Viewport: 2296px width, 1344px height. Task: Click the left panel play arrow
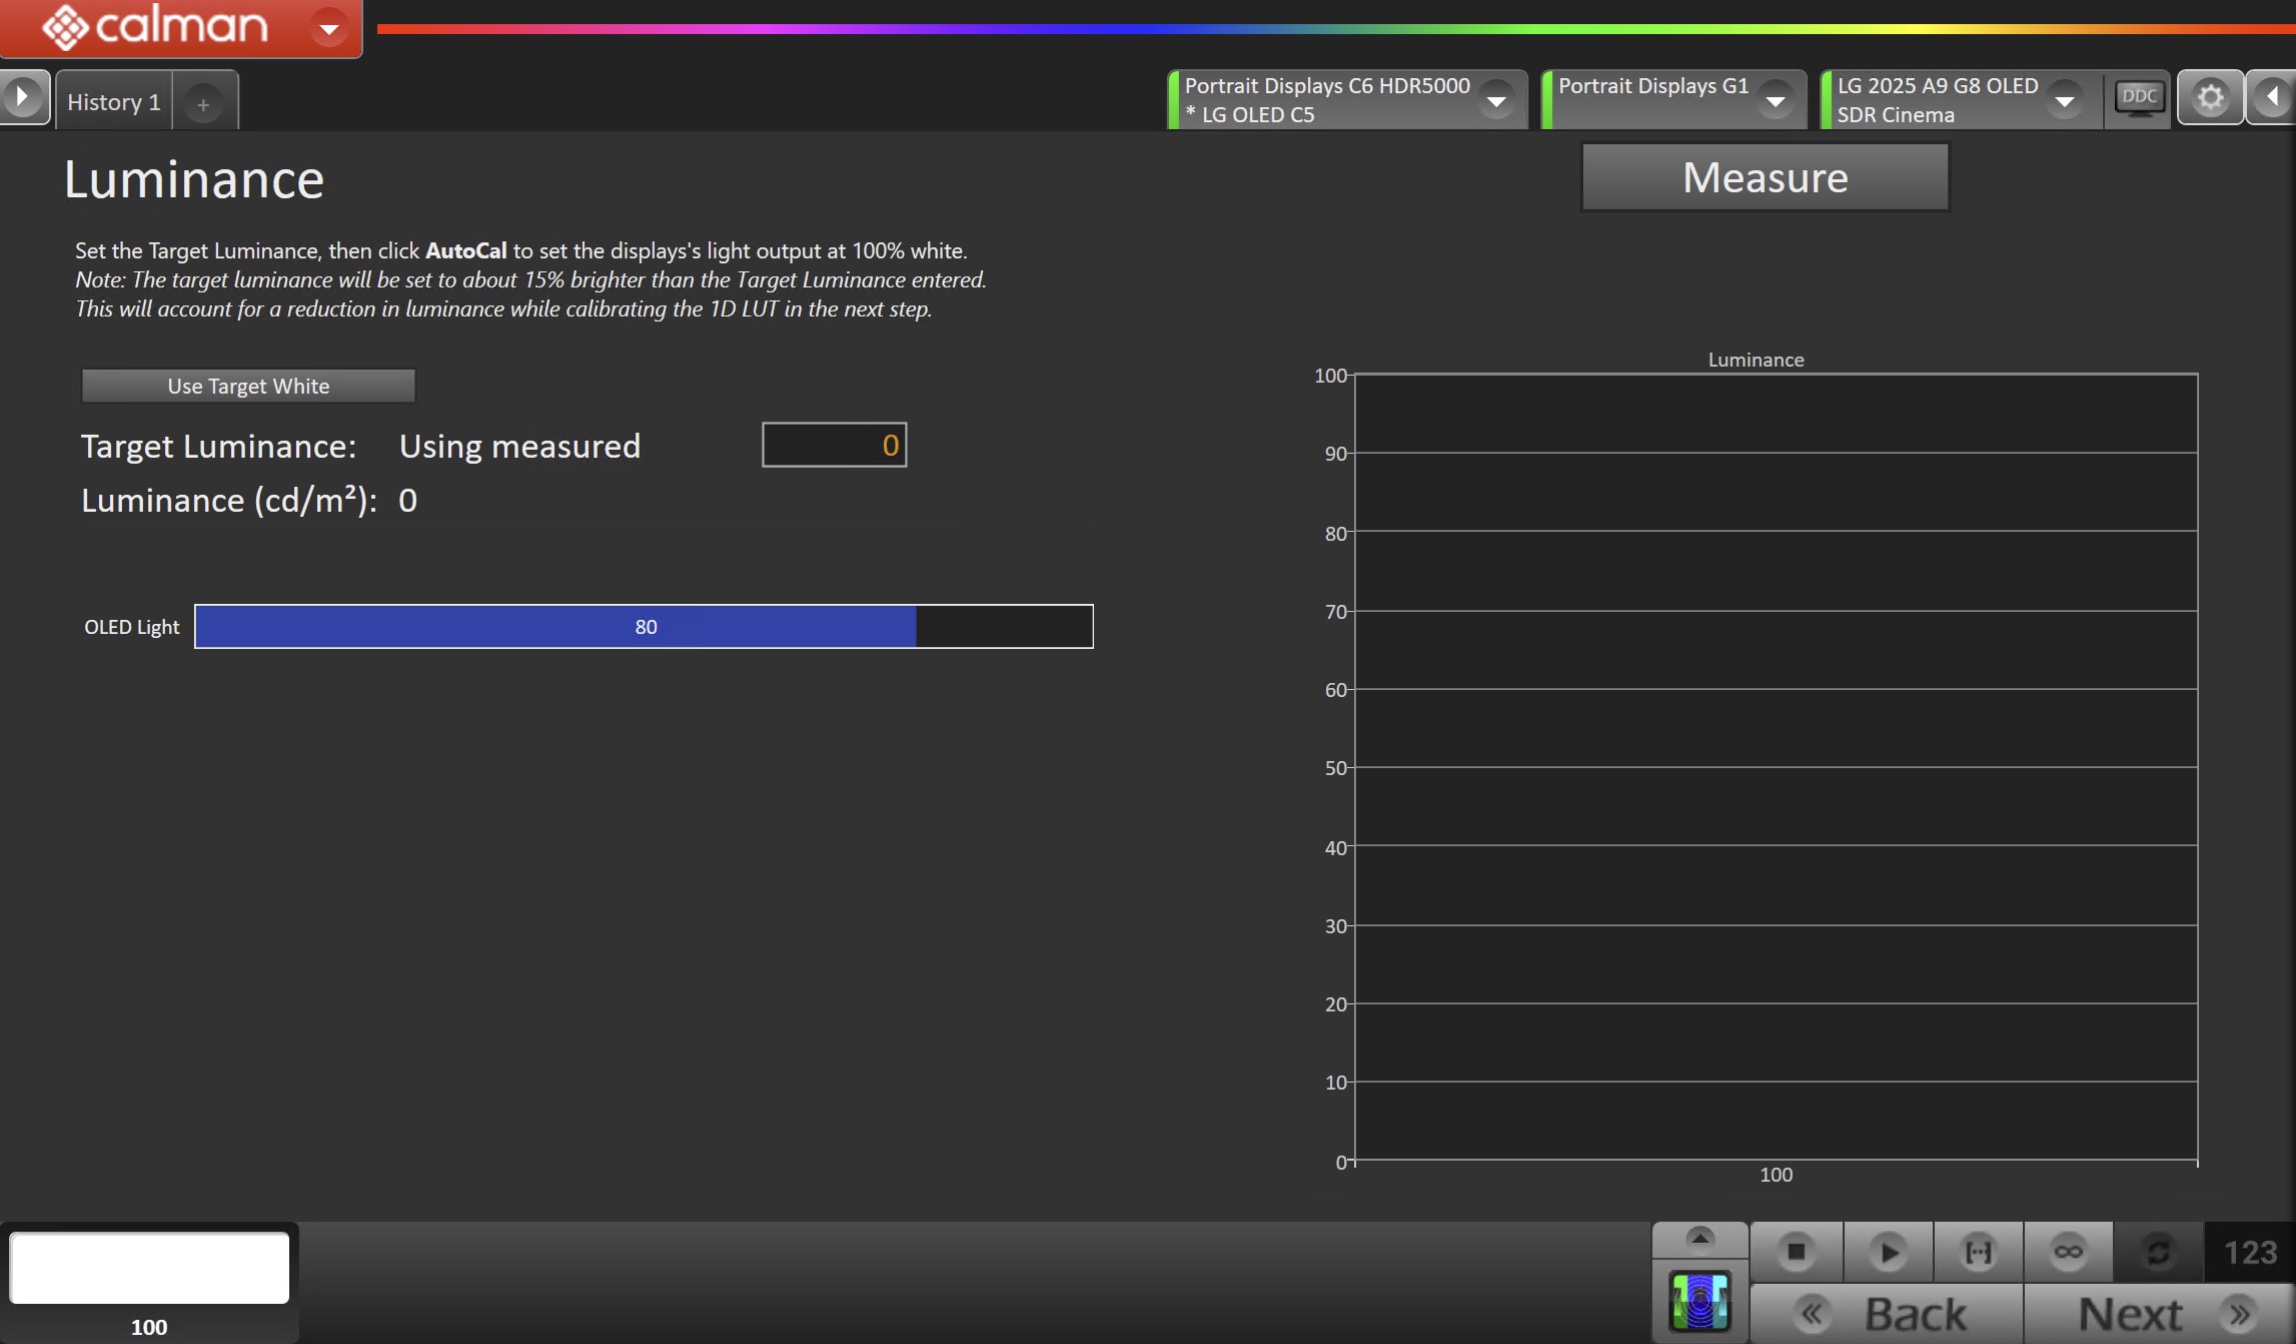click(x=22, y=98)
